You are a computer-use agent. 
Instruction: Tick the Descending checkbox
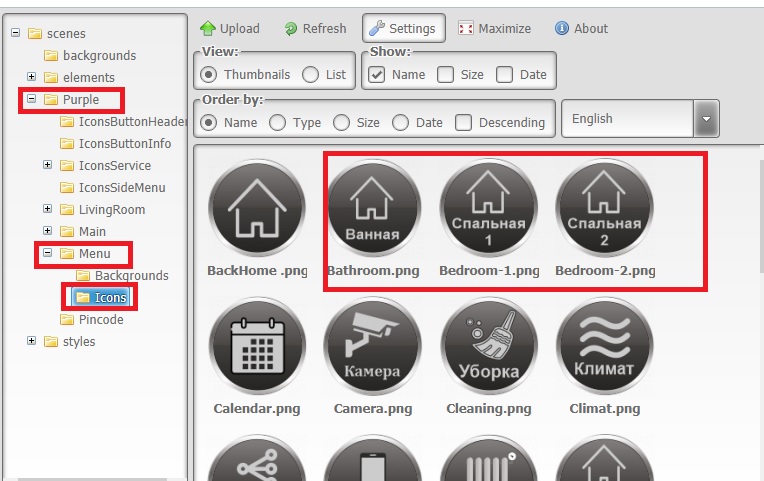(x=463, y=122)
